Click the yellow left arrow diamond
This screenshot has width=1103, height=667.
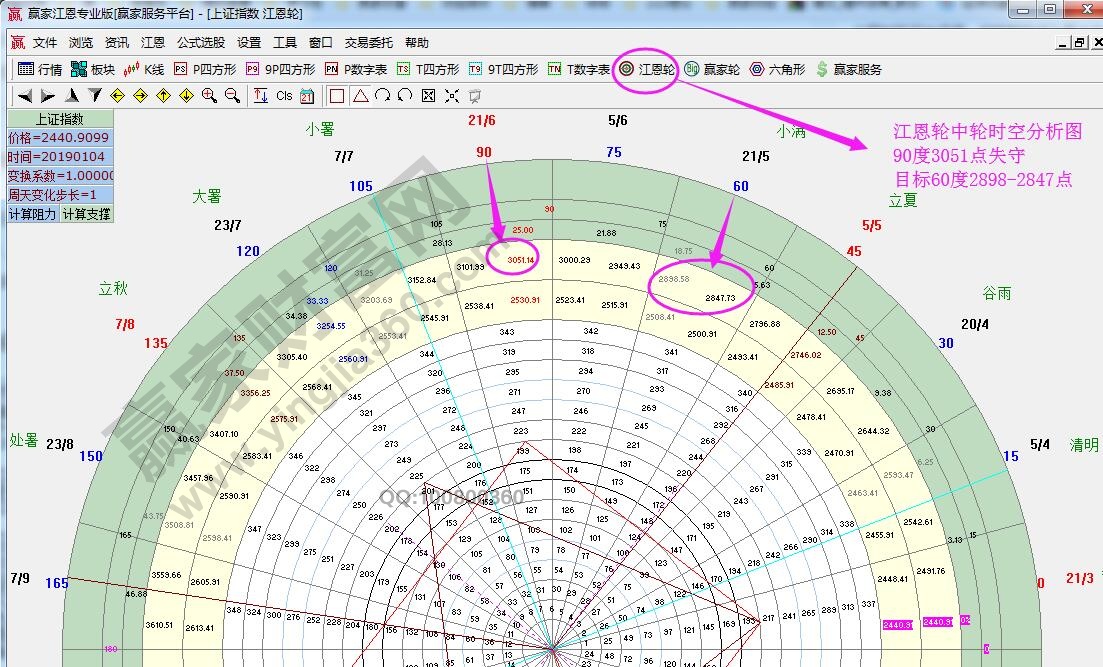click(x=117, y=96)
